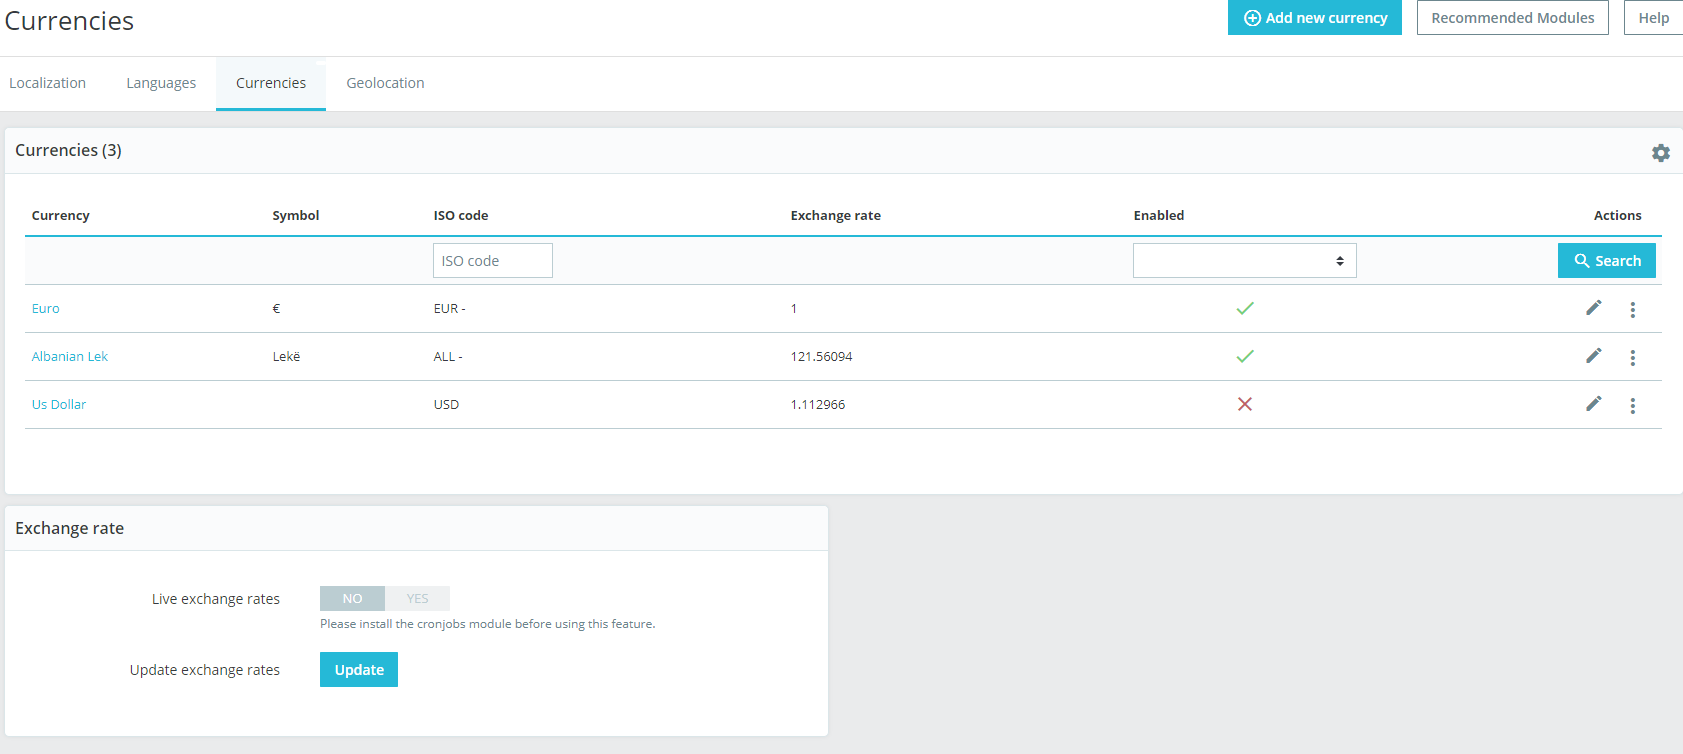1683x754 pixels.
Task: Set Live exchange rates to YES
Action: (417, 599)
